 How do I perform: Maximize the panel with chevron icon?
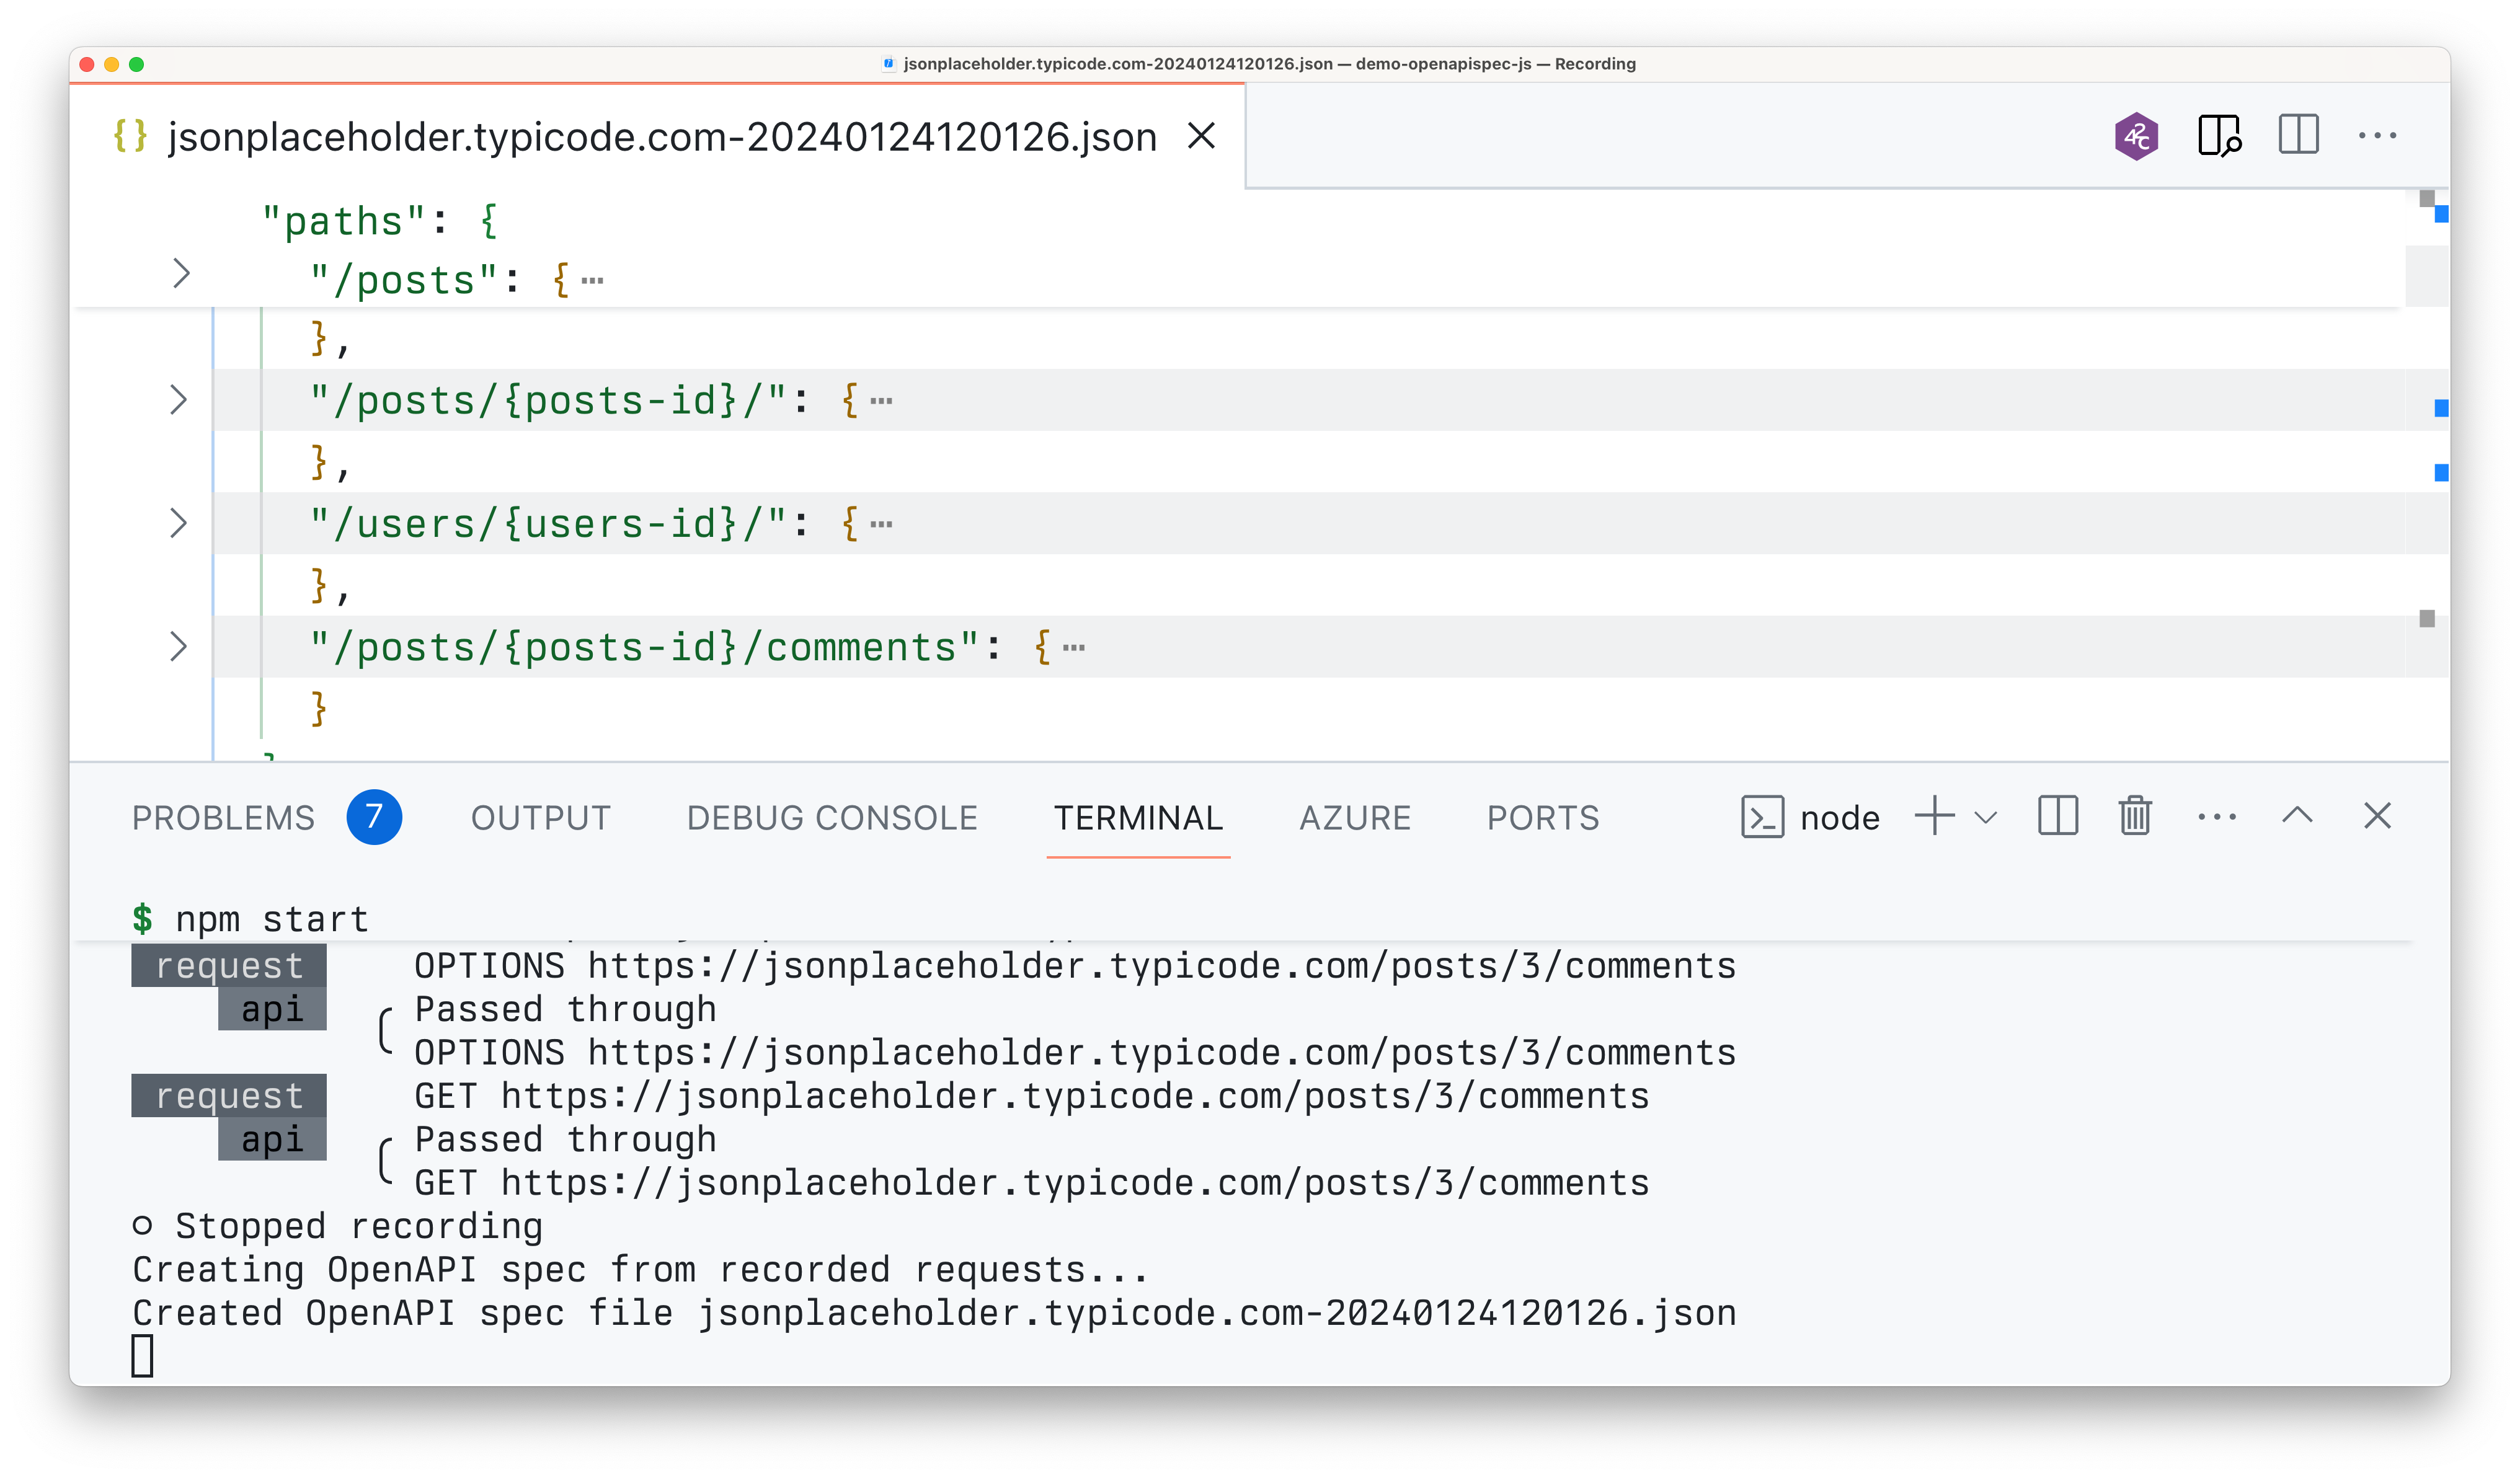[x=2296, y=816]
